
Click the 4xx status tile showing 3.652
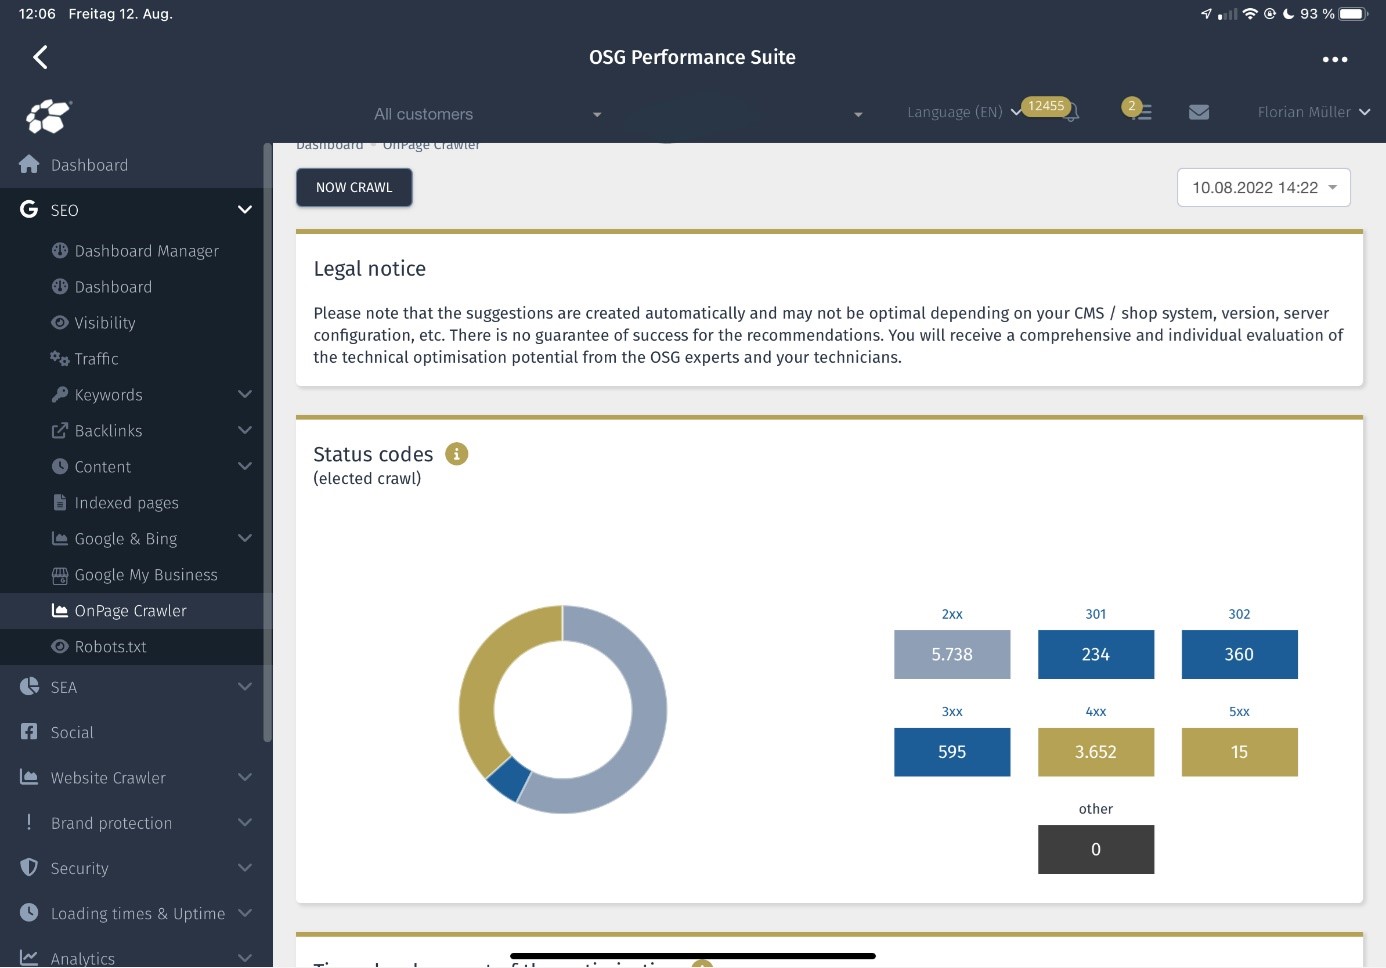pos(1096,752)
